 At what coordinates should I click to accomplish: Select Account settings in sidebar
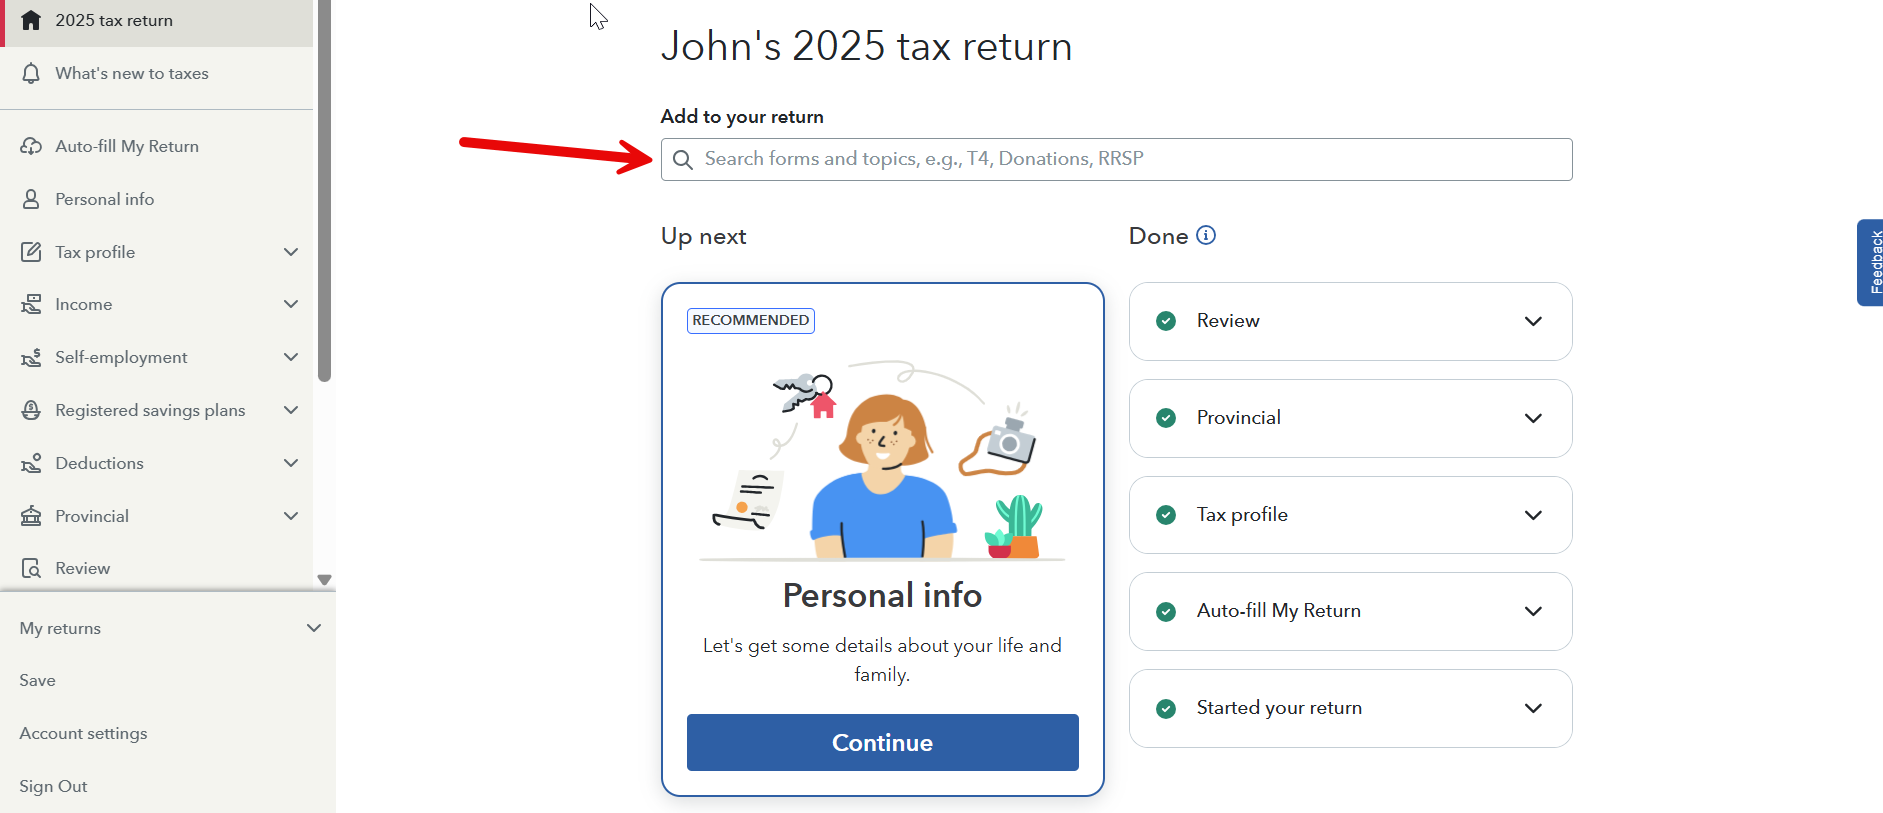tap(83, 733)
